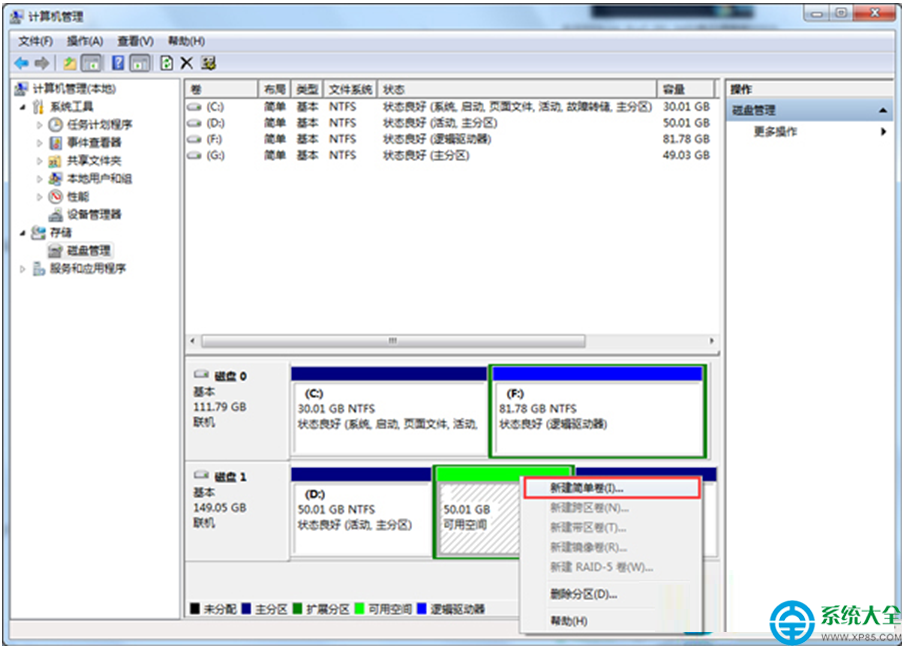The image size is (904, 648).
Task: Expand the 服务和应用程序 tree node
Action: (x=22, y=269)
